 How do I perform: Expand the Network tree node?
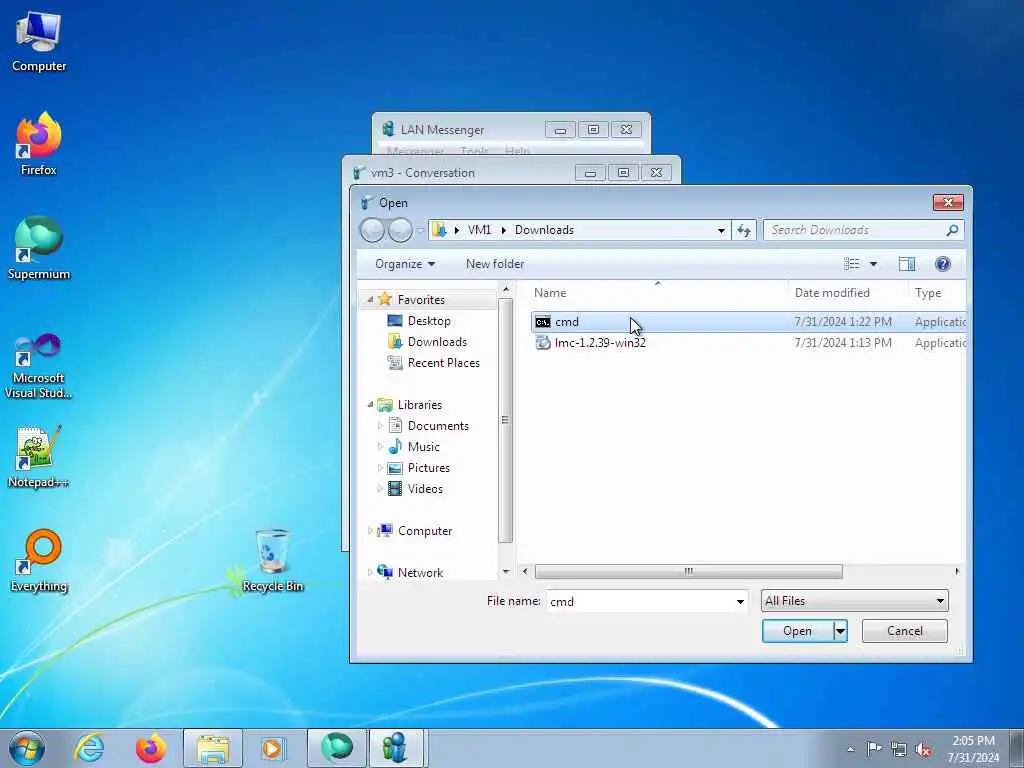click(x=370, y=573)
